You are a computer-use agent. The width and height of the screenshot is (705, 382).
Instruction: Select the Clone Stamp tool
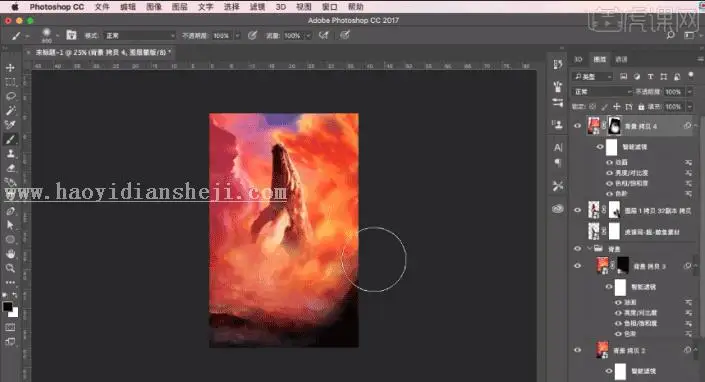coord(10,154)
